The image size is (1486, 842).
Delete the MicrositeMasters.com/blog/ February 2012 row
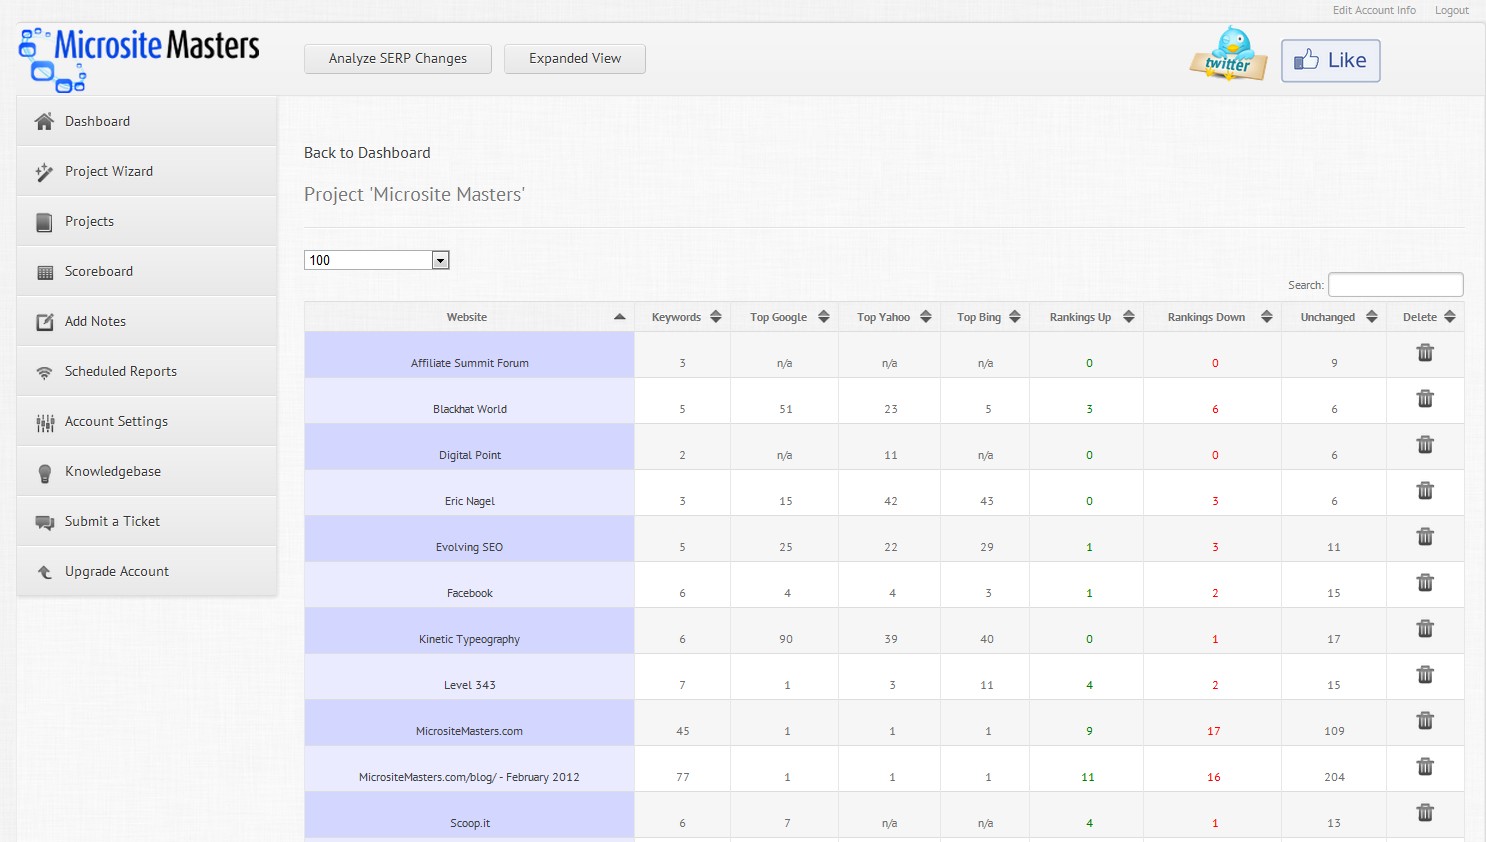point(1425,766)
